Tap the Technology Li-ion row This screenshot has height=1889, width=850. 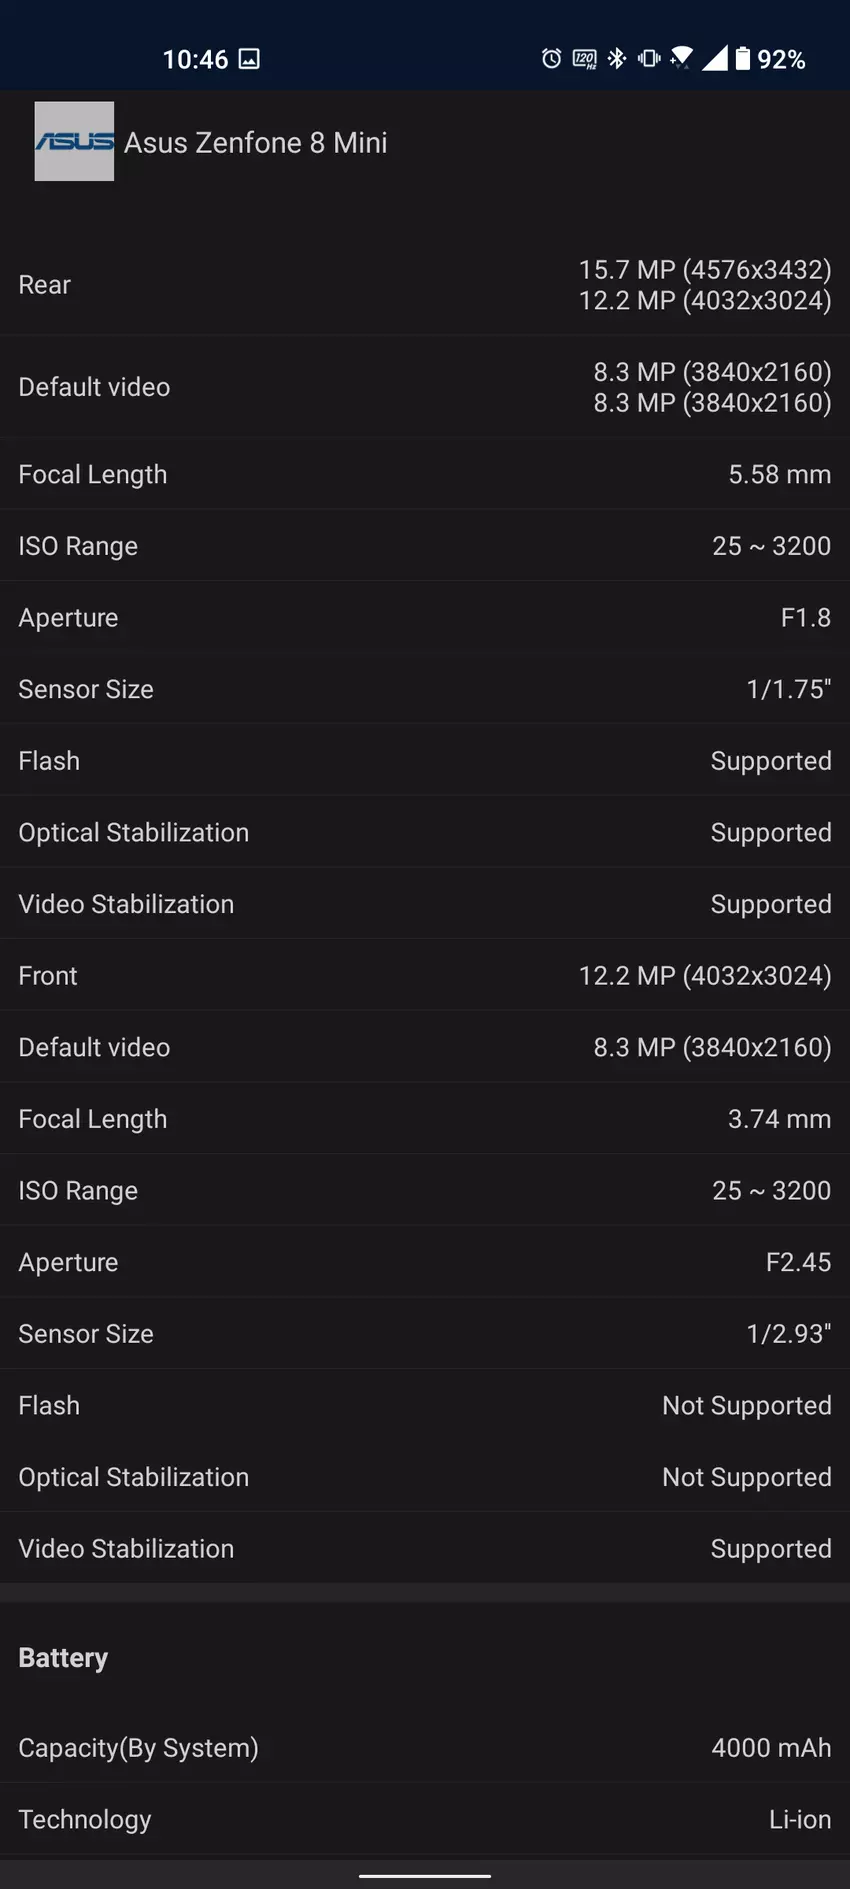tap(425, 1820)
